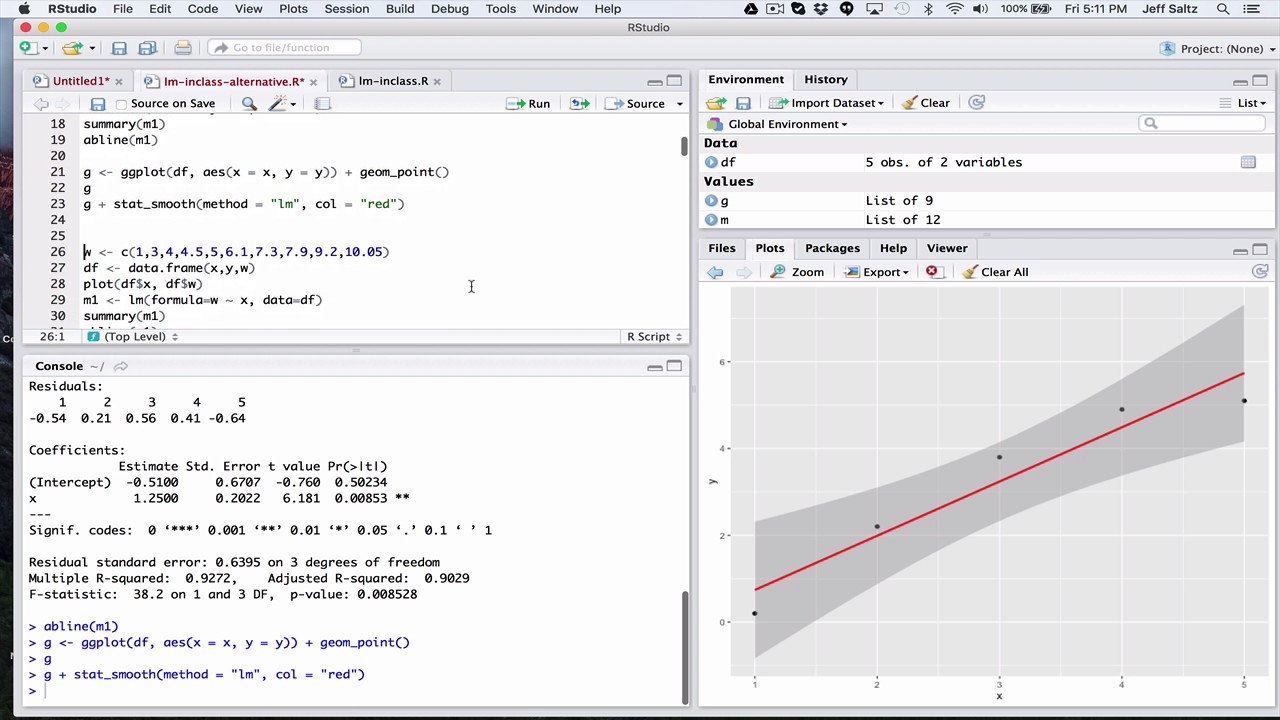
Task: Expand the df data object
Action: (x=711, y=162)
